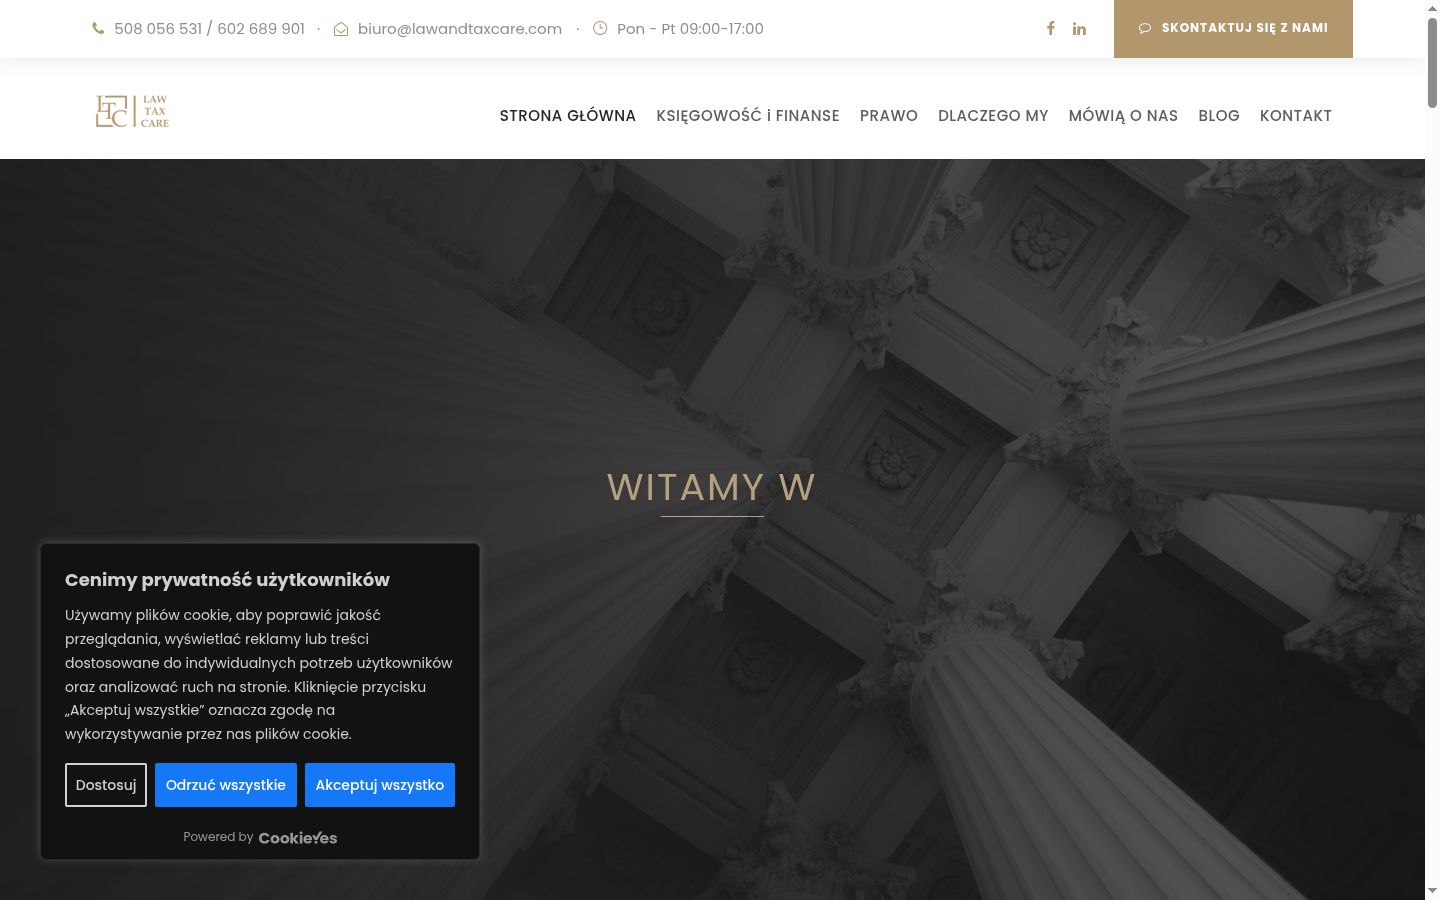The image size is (1440, 900).
Task: Open the Mówią o nas menu item
Action: (x=1123, y=116)
